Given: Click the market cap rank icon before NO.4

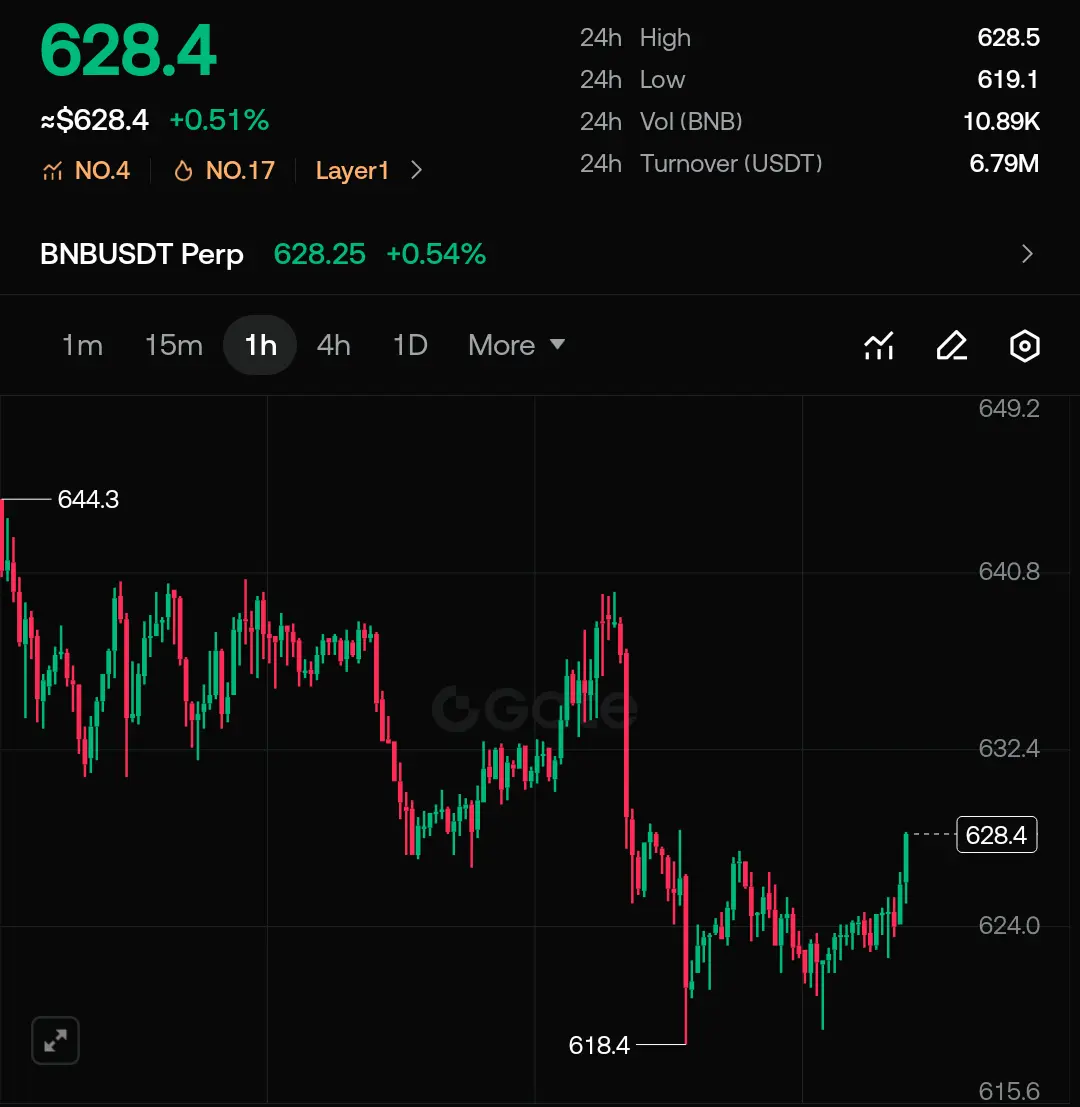Looking at the screenshot, I should tap(52, 171).
